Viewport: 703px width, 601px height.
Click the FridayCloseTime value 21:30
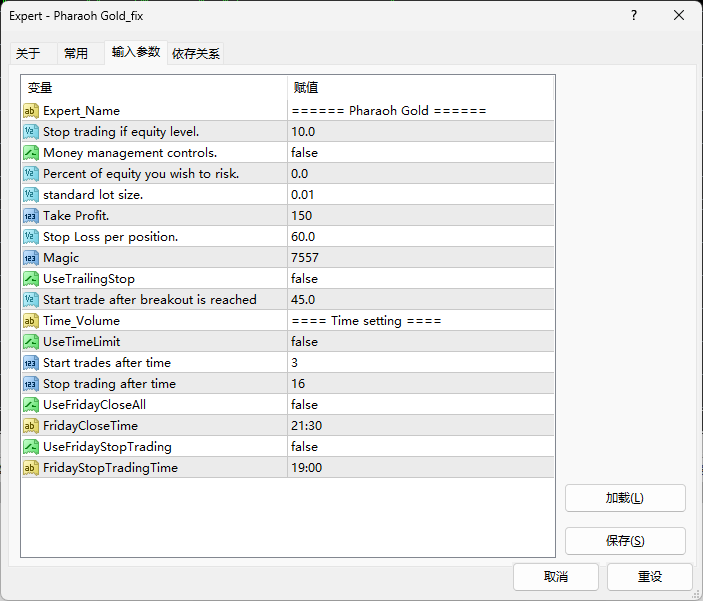tap(307, 426)
